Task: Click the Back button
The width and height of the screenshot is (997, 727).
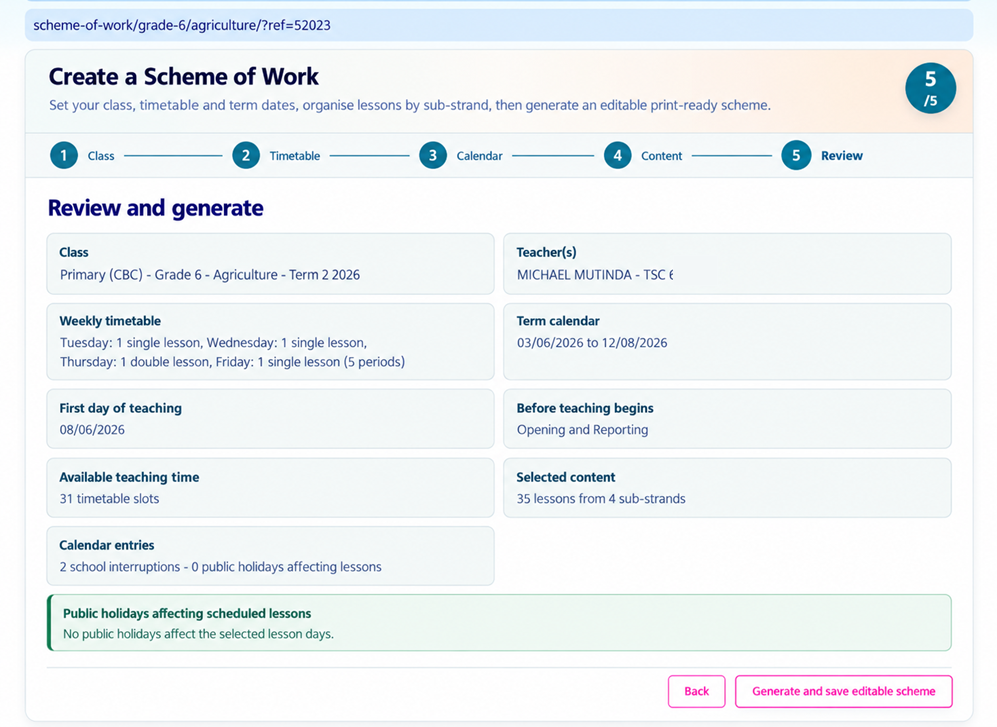Action: pos(696,691)
